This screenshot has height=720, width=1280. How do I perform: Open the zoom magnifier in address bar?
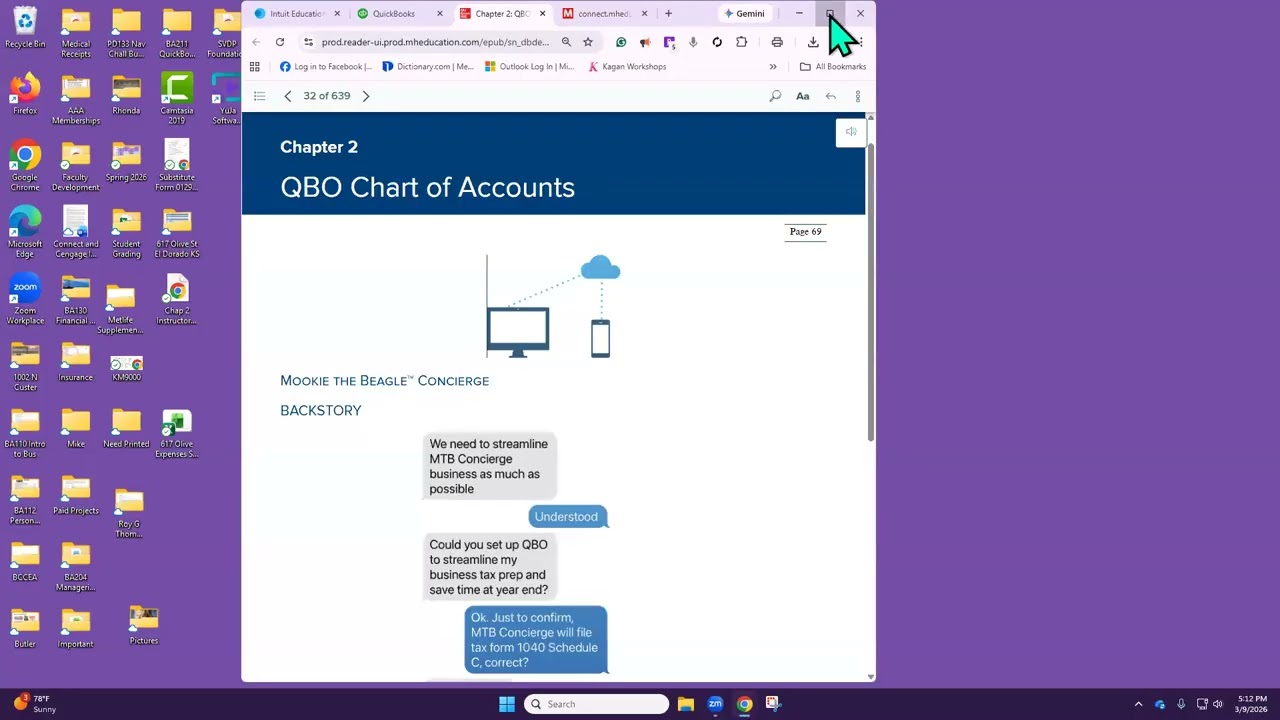566,42
